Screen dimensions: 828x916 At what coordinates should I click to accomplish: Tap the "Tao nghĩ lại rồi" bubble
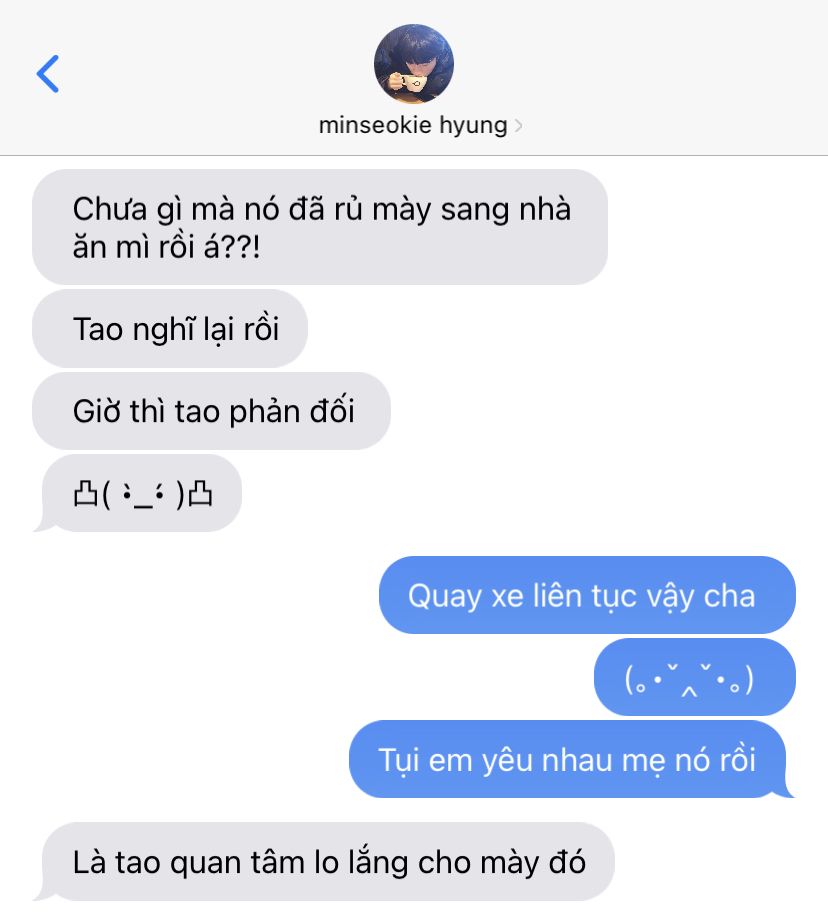pos(170,328)
